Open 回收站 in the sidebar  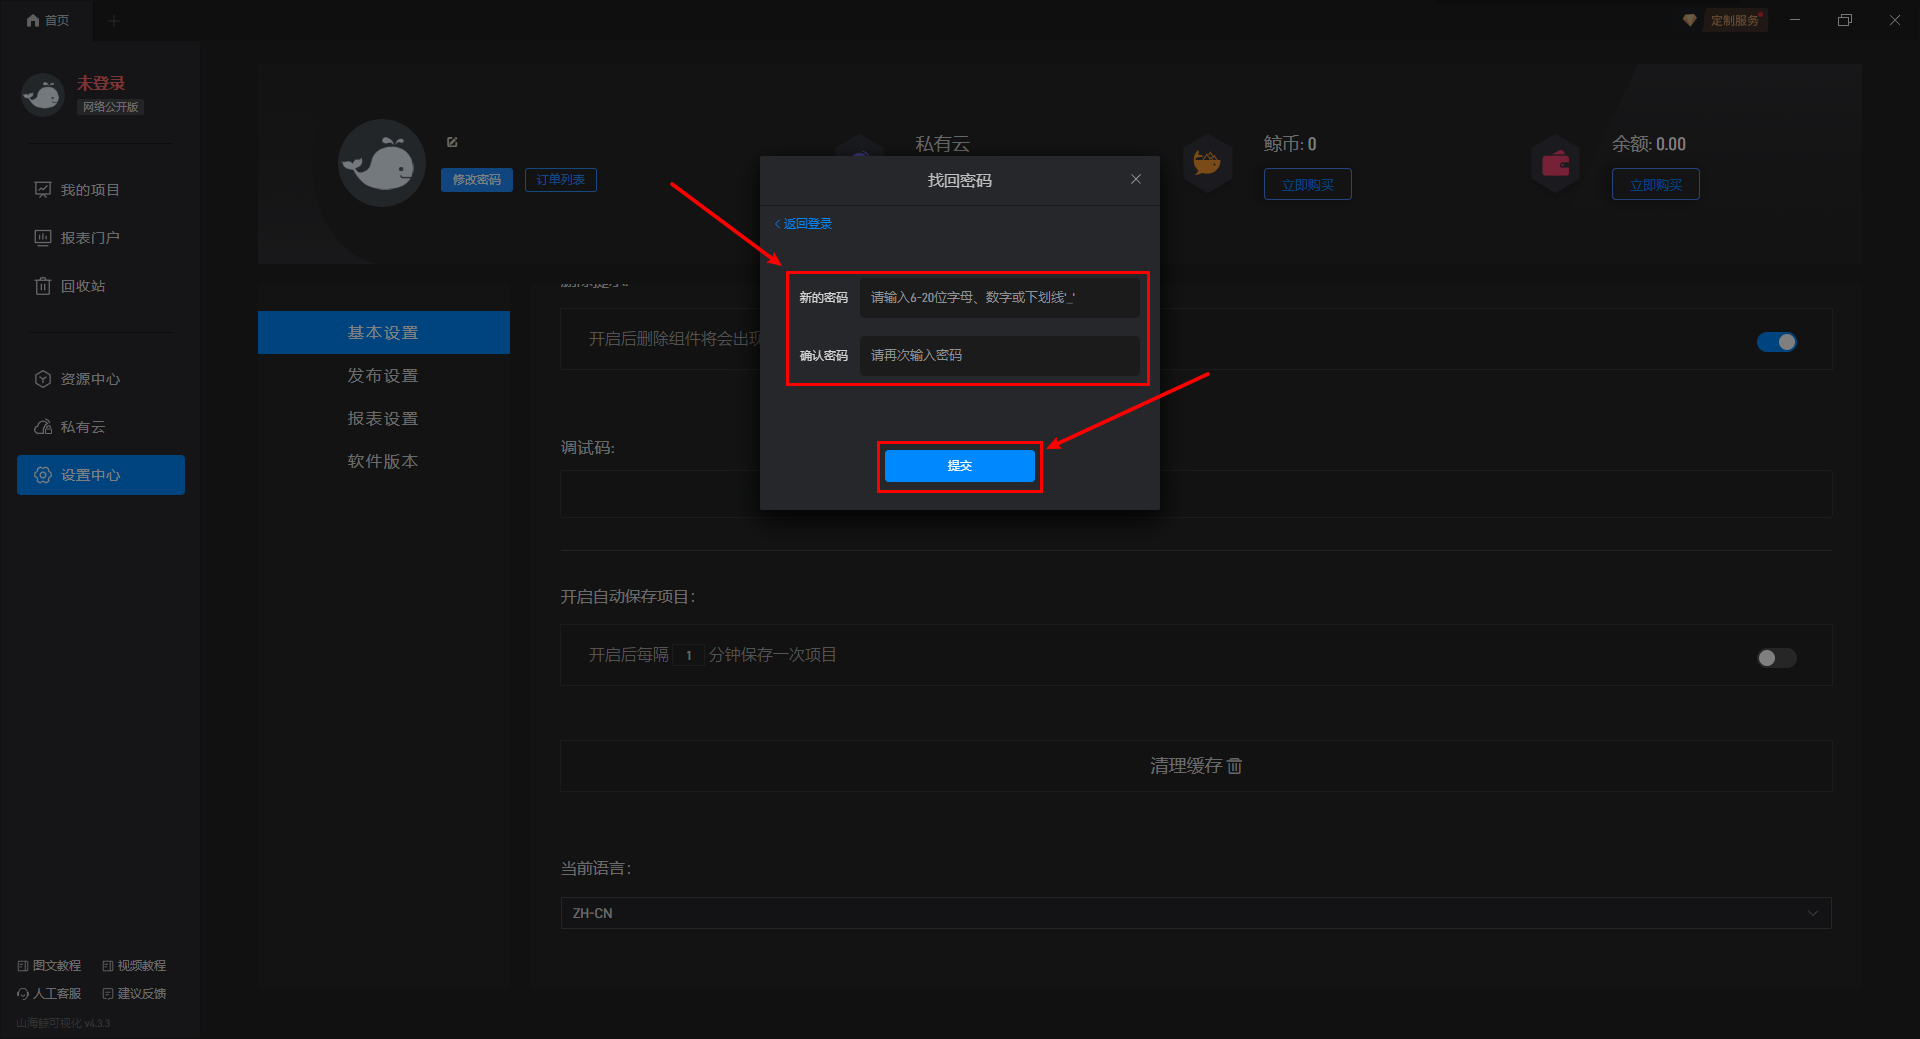[x=82, y=286]
